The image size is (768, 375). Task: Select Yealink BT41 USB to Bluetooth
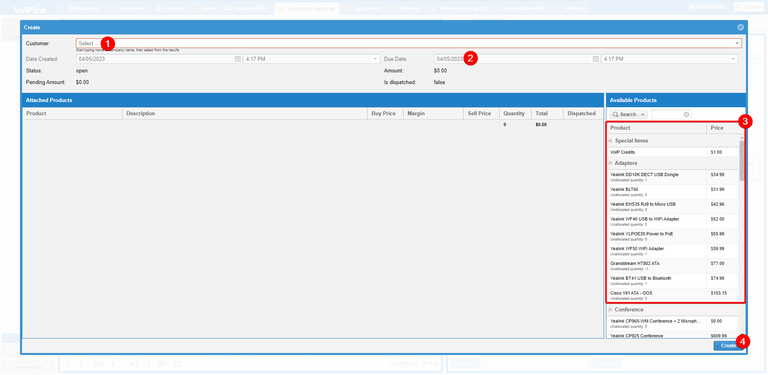tap(673, 281)
